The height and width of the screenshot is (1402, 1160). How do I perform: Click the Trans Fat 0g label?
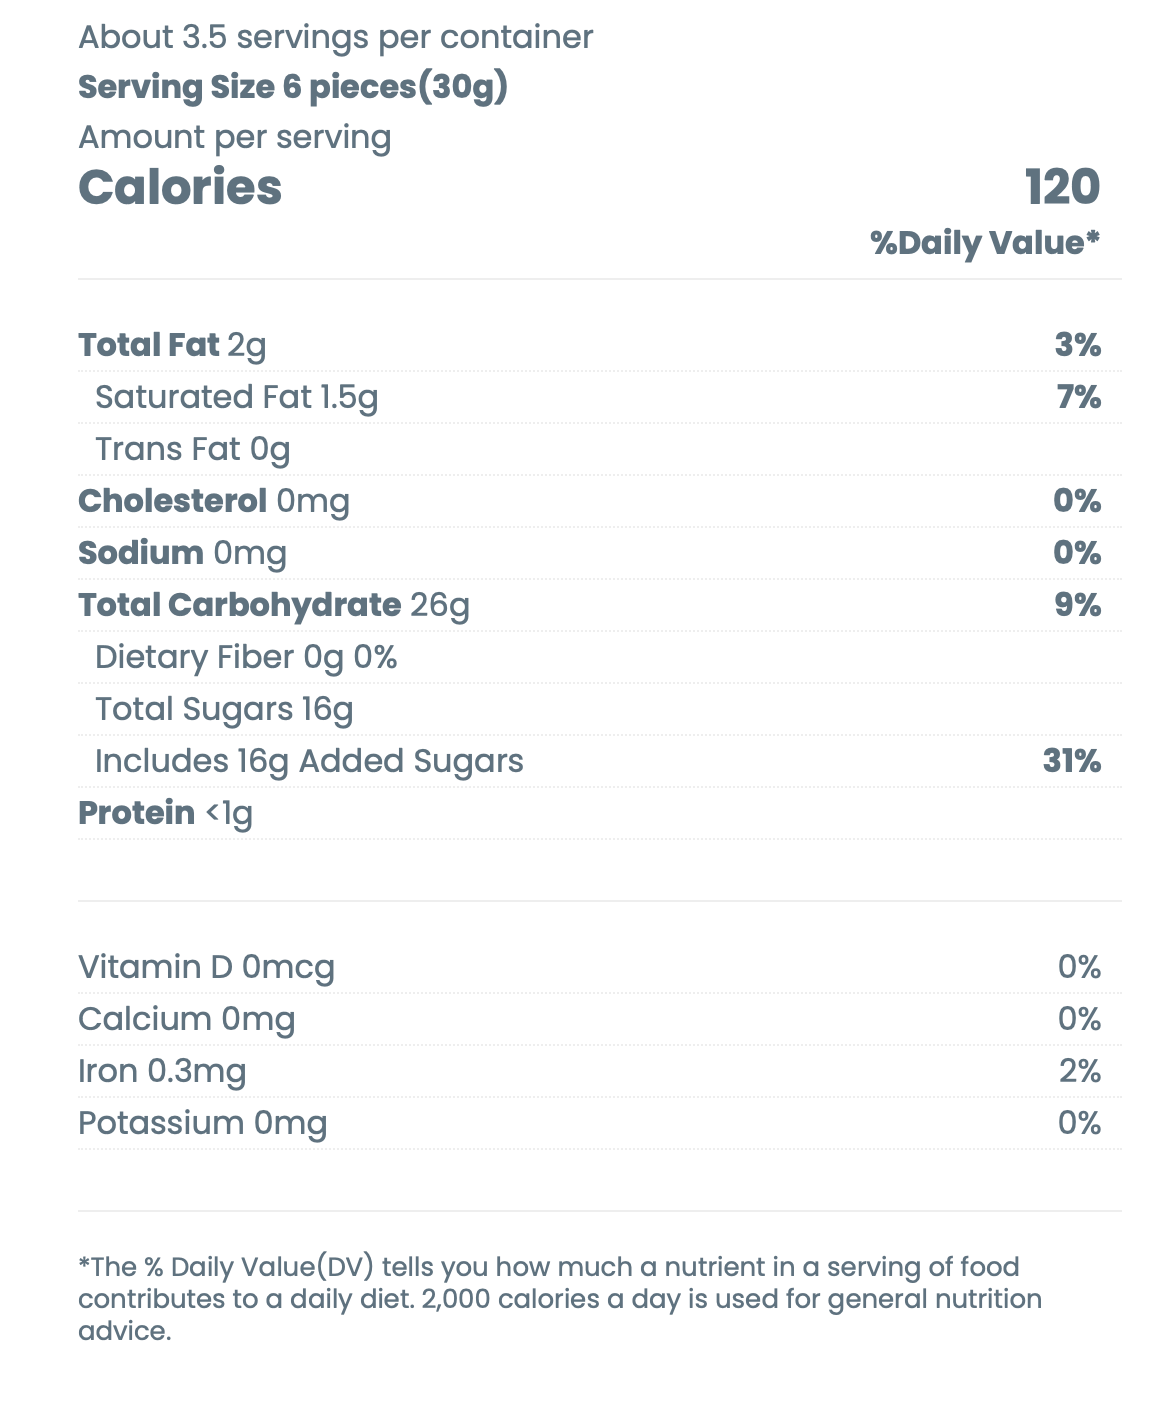pyautogui.click(x=192, y=449)
